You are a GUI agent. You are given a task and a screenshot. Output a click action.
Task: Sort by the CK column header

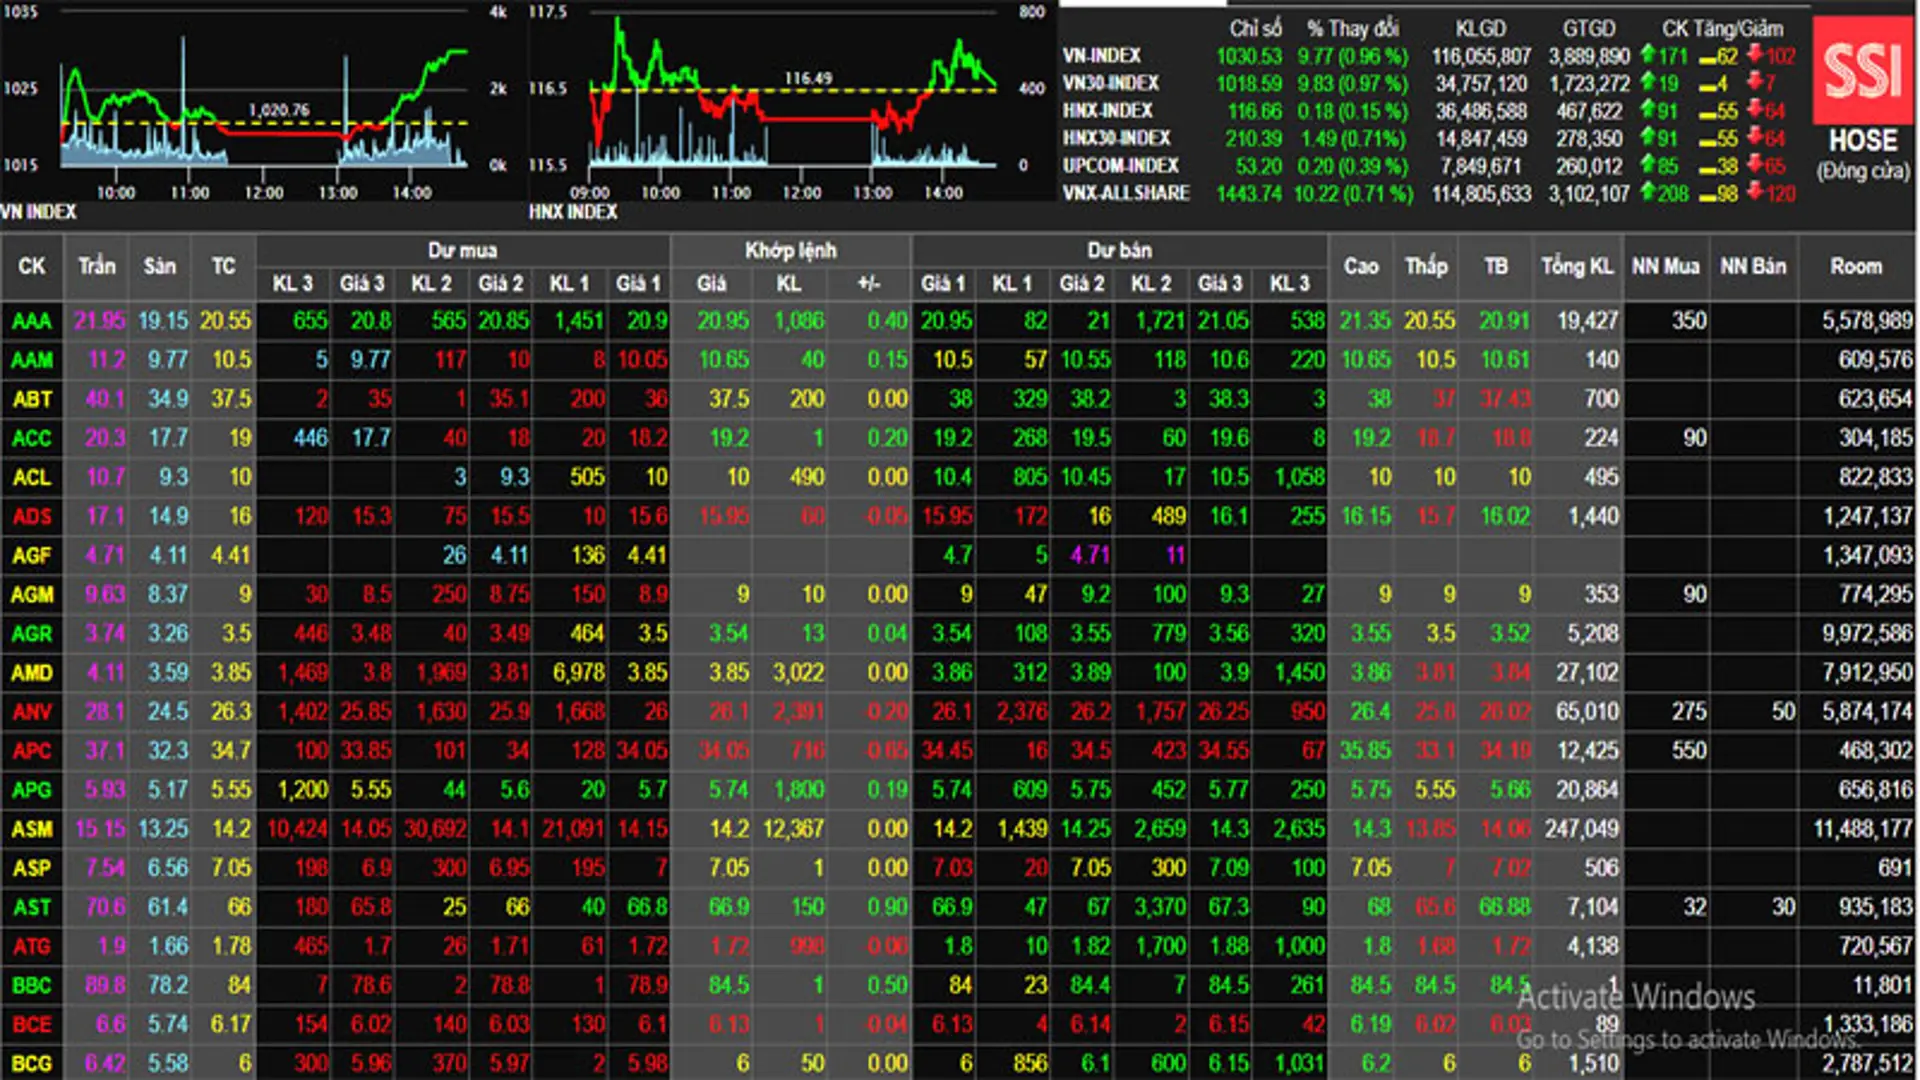point(32,266)
